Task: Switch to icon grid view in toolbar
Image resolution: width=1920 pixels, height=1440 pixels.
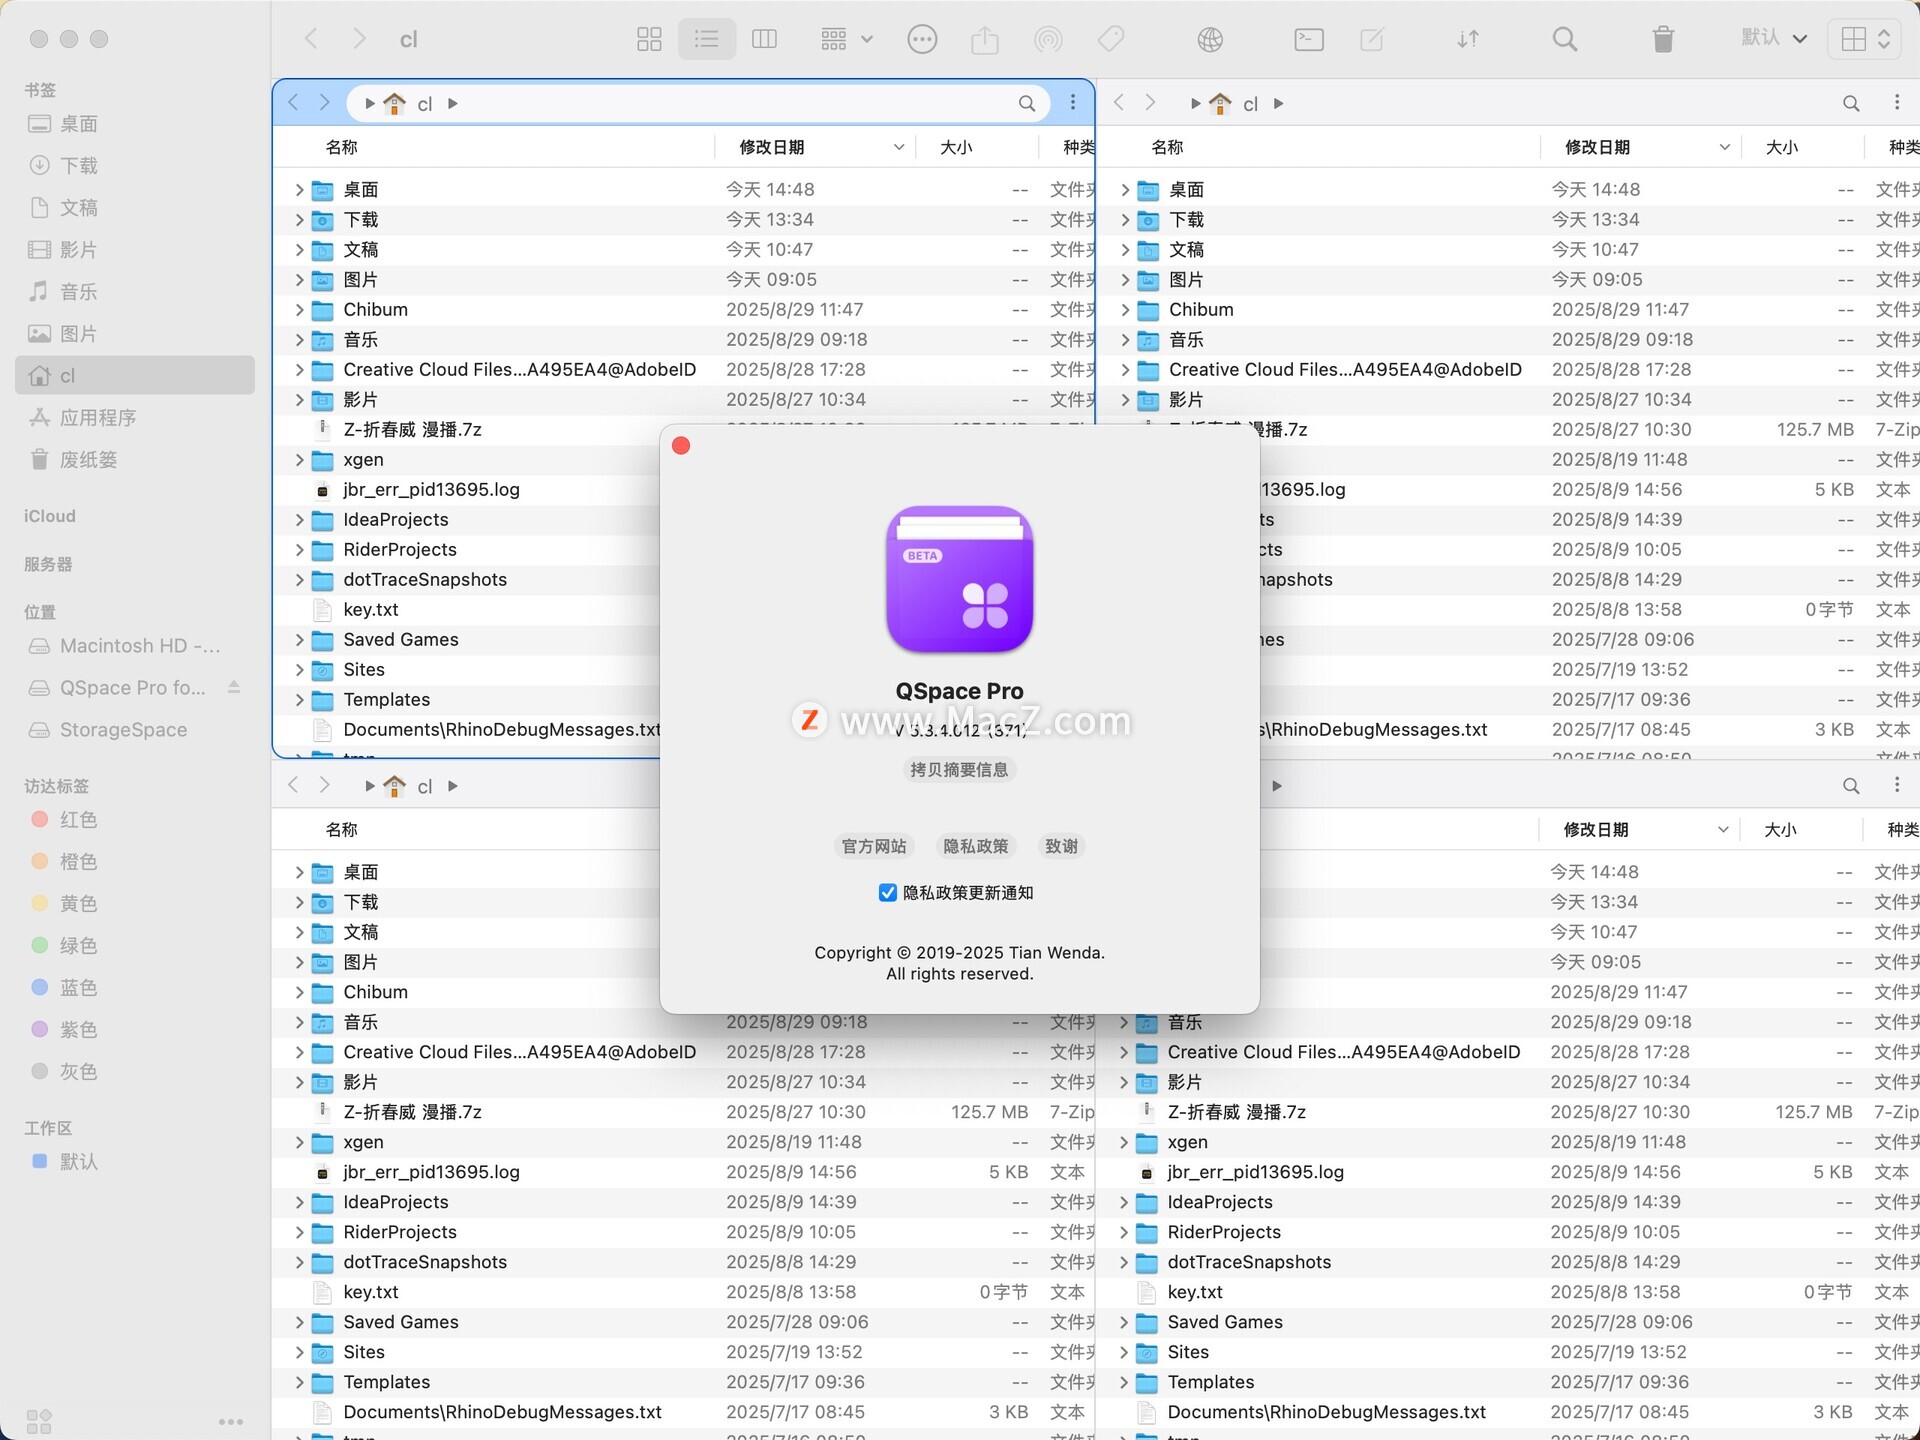Action: pyautogui.click(x=649, y=39)
